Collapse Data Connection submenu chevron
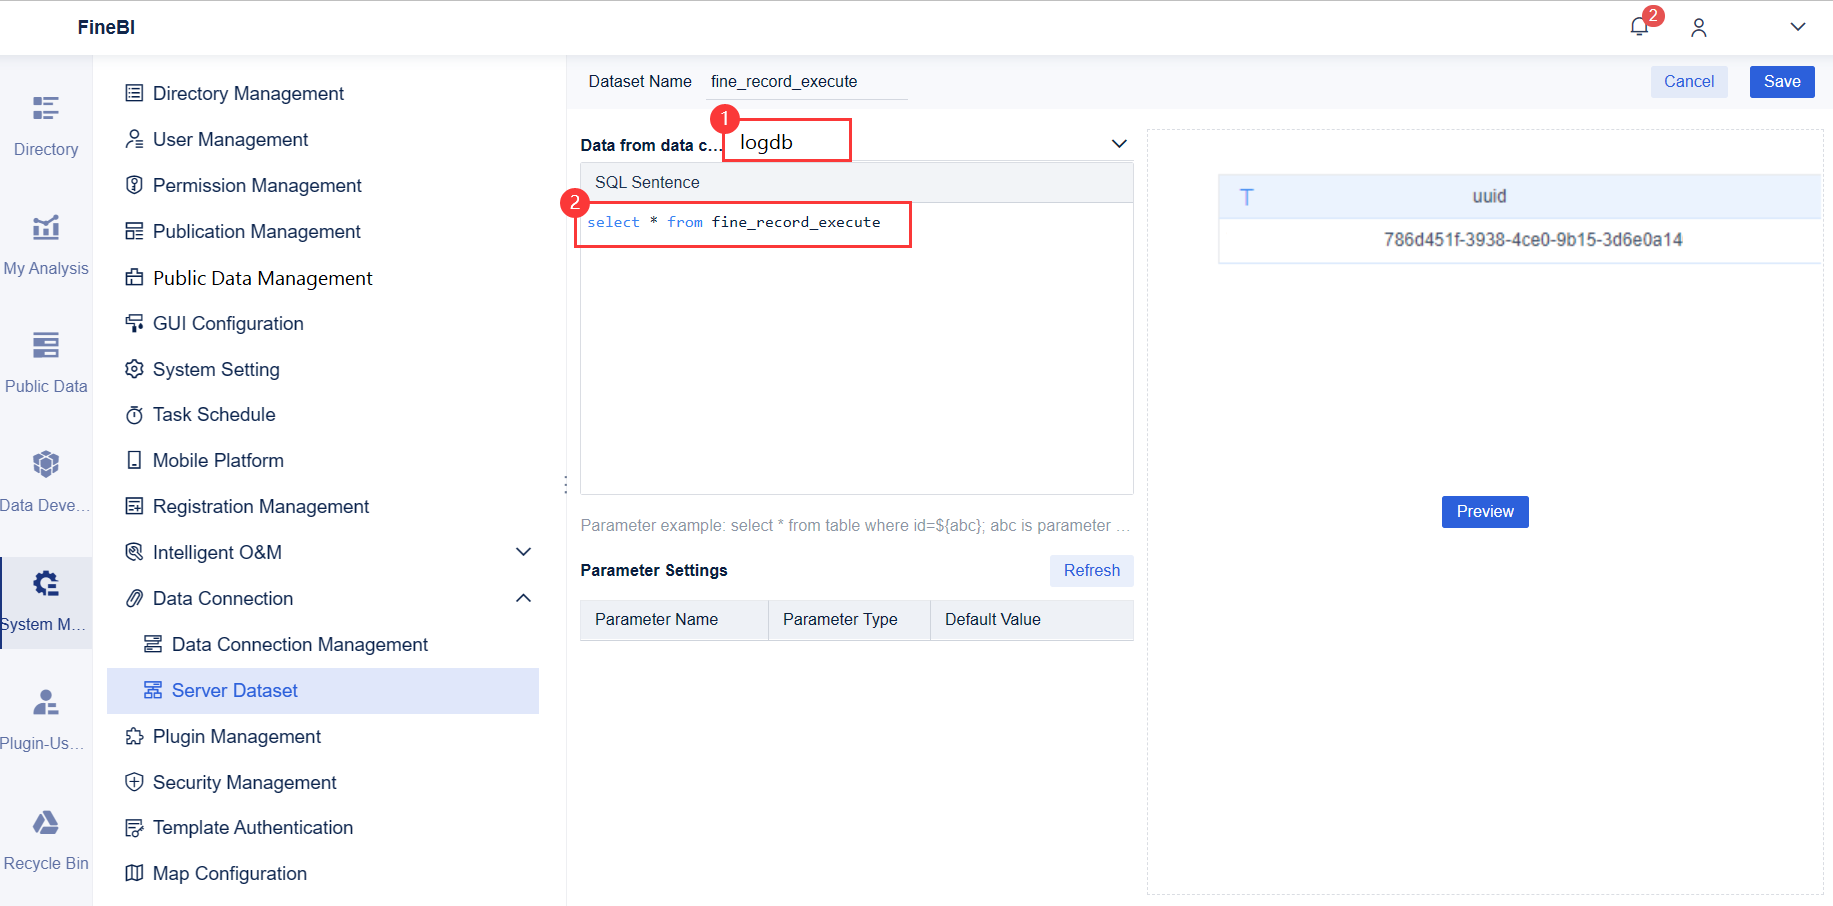Viewport: 1833px width, 906px height. 523,598
